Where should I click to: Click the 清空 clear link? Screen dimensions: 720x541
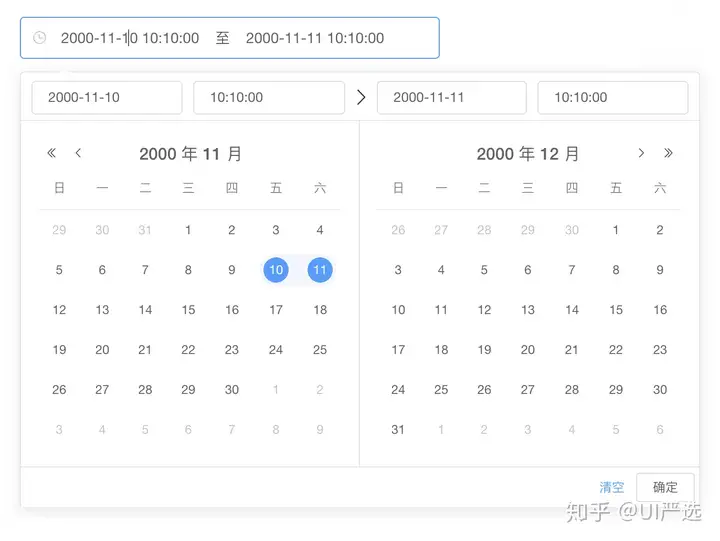tap(612, 487)
